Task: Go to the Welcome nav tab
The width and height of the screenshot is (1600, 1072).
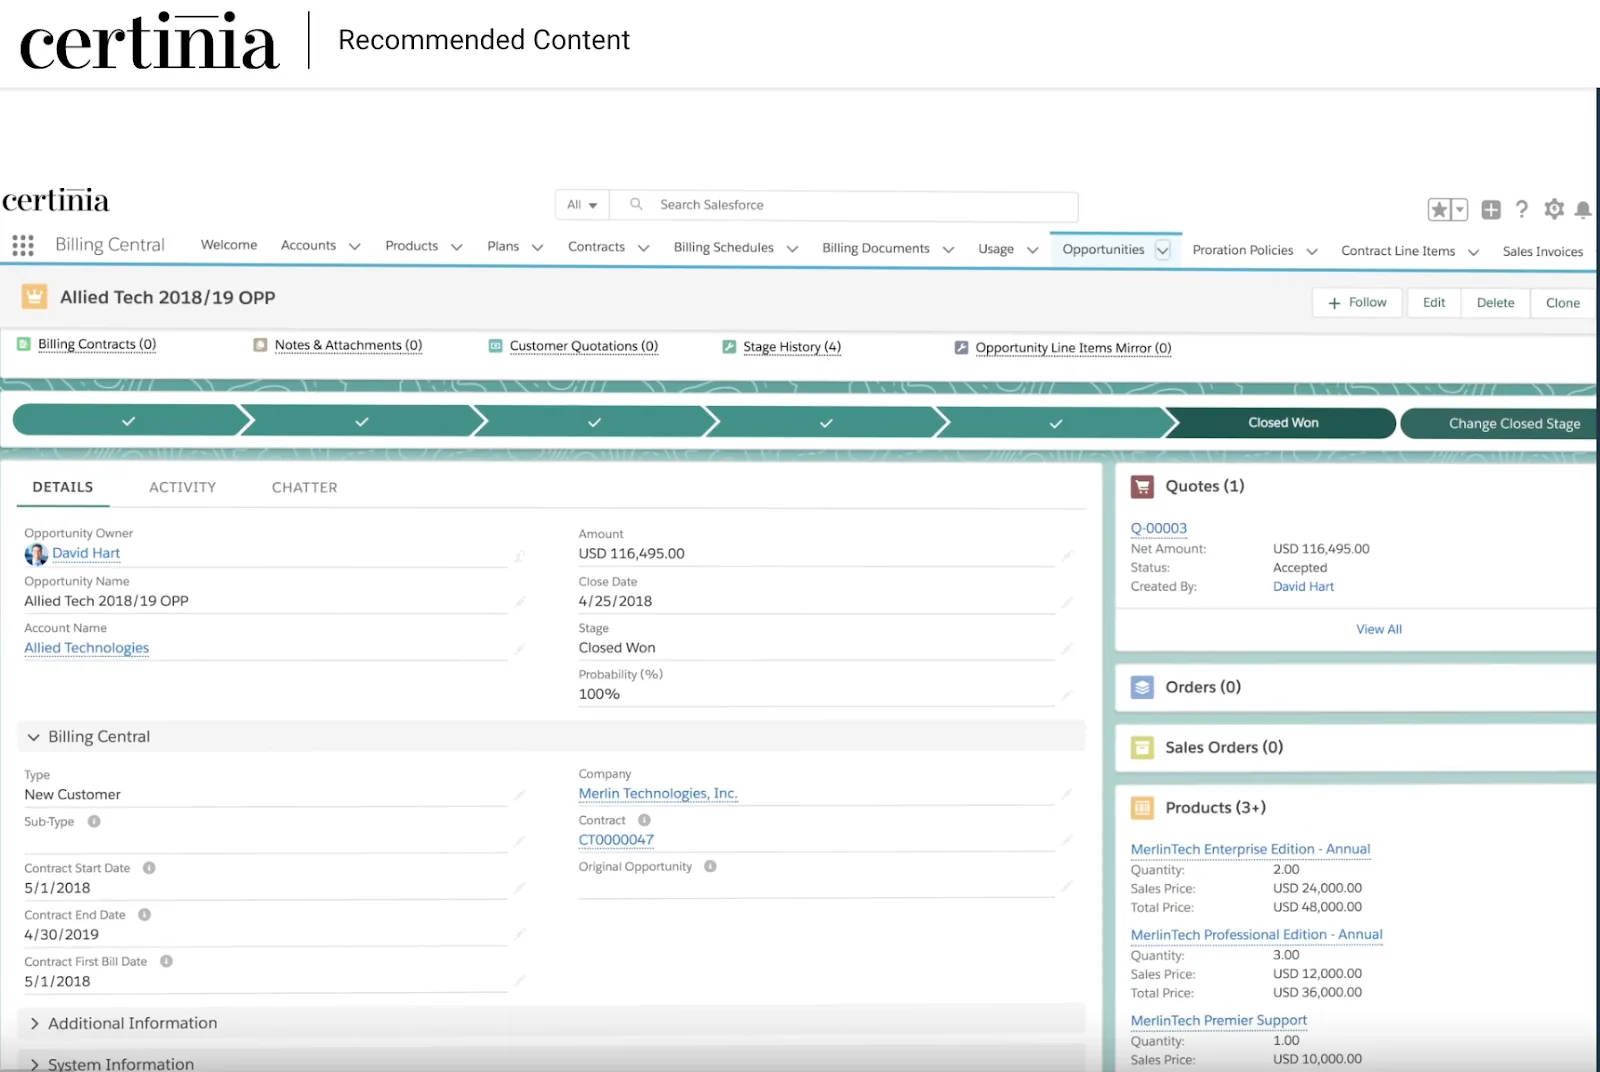Action: tap(229, 245)
